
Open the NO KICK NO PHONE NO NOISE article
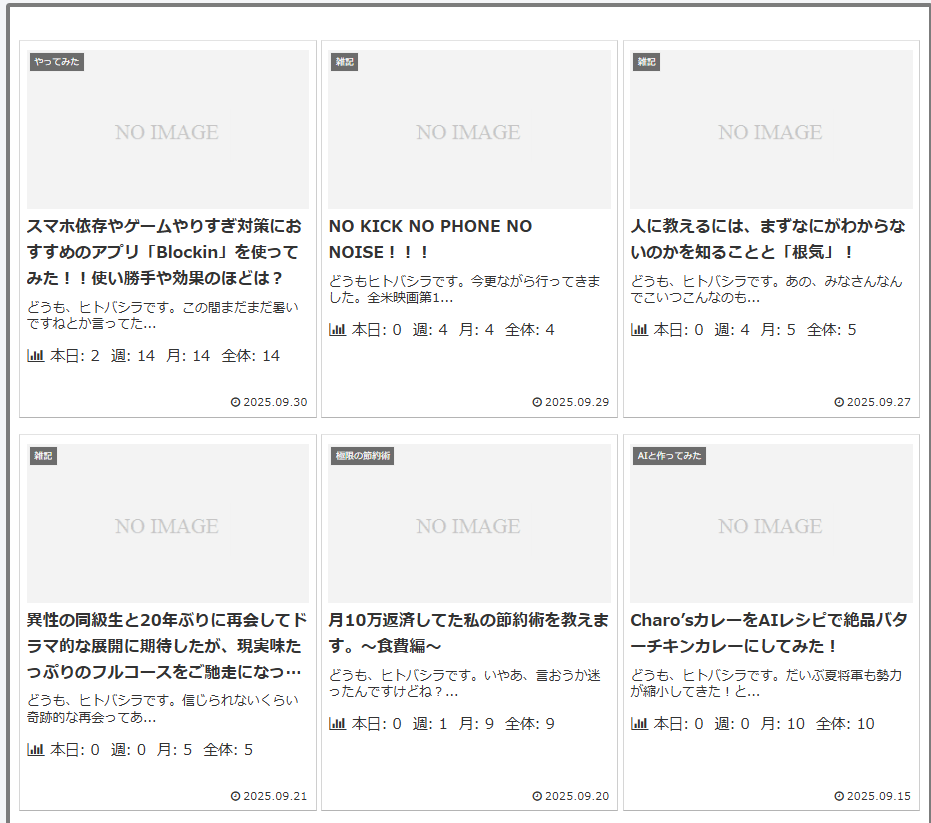tap(430, 239)
